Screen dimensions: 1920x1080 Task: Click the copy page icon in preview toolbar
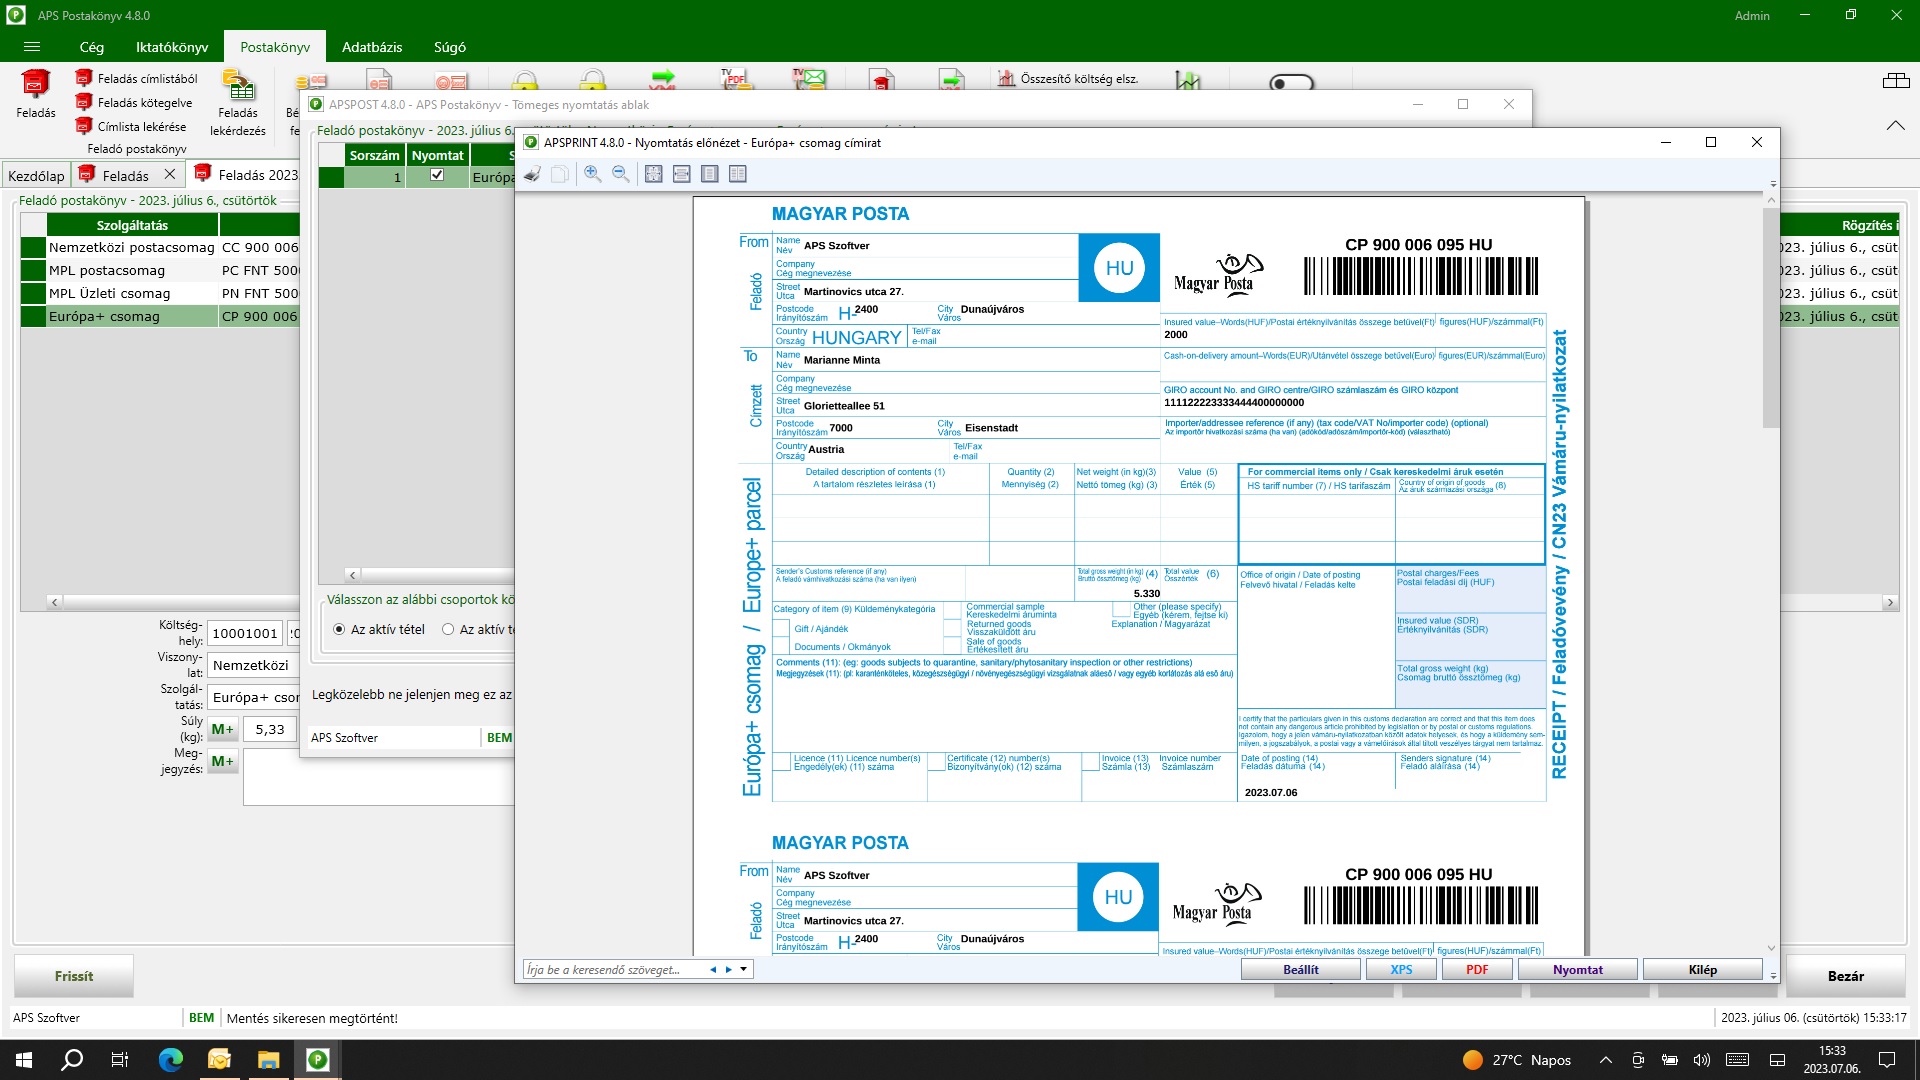560,174
